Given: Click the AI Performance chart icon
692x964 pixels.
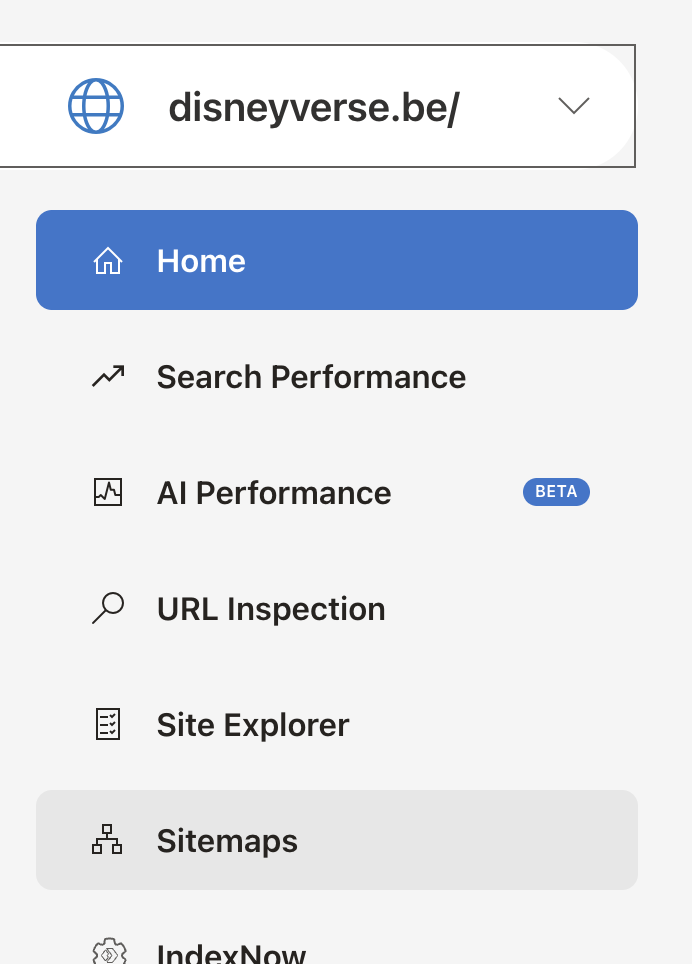Looking at the screenshot, I should tap(107, 493).
